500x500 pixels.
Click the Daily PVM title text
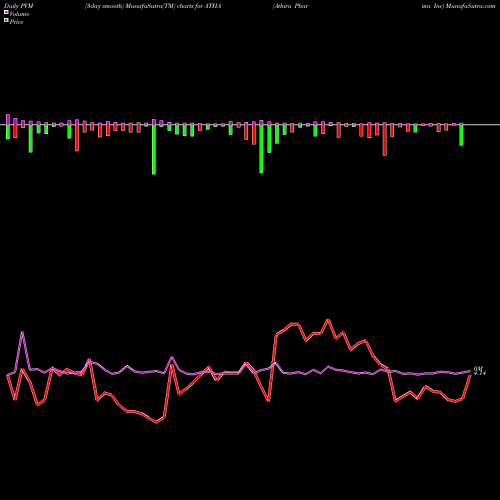click(19, 6)
